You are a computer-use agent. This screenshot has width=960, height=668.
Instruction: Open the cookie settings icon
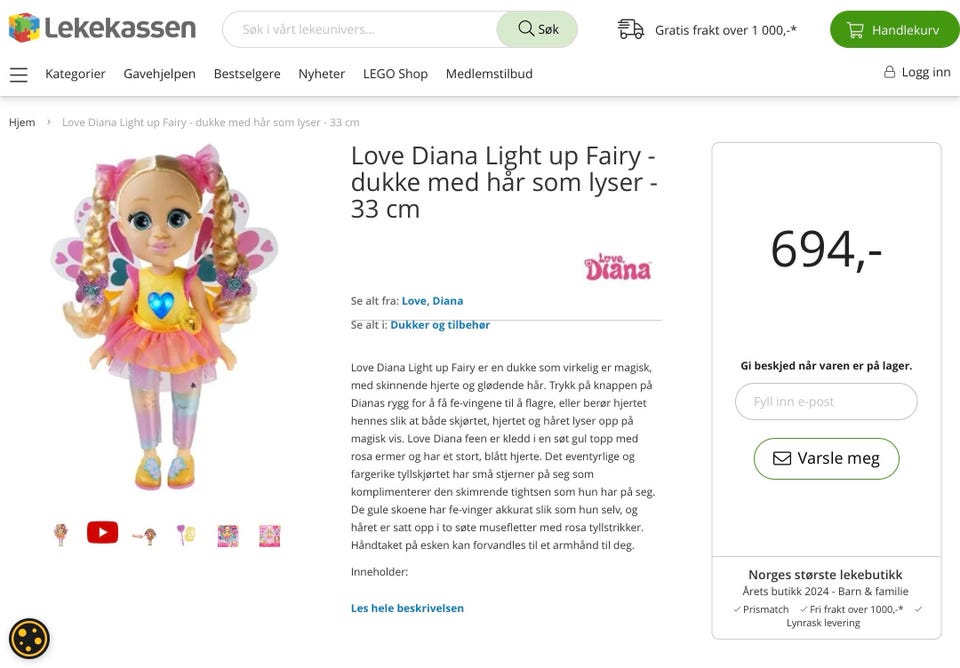pyautogui.click(x=29, y=638)
